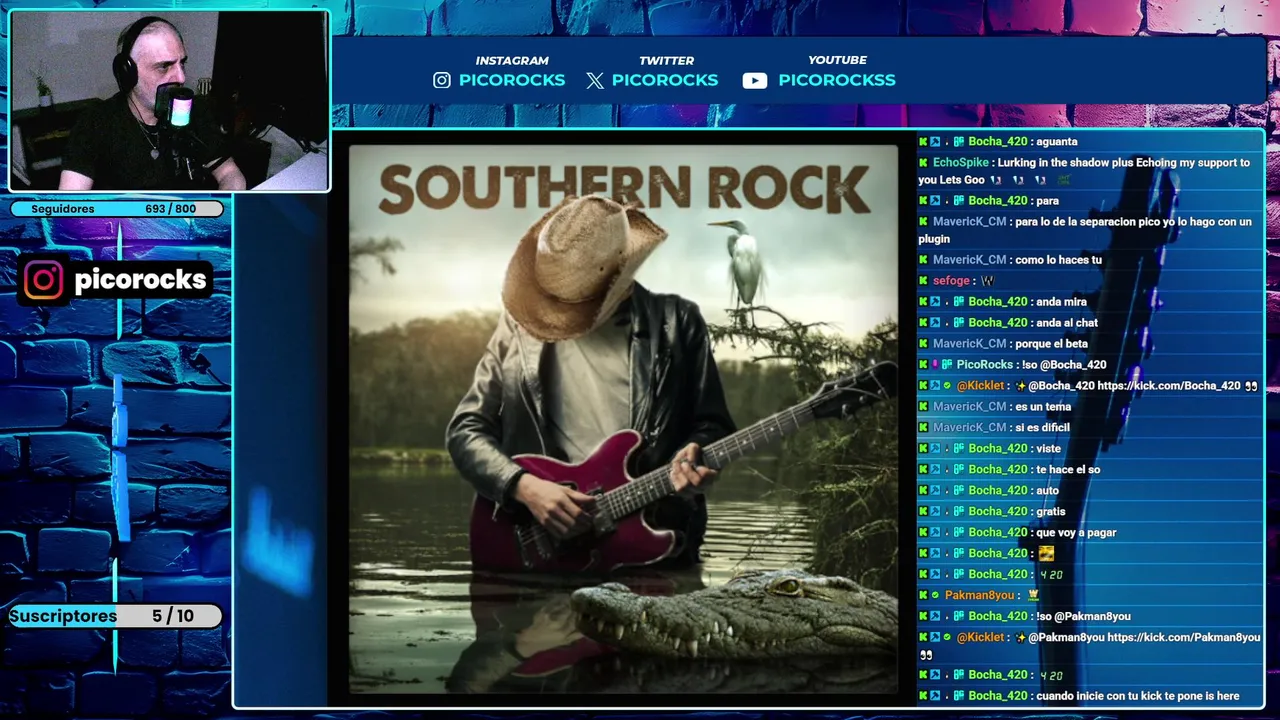
Task: Click the Southern Rock album cover
Action: 624,418
